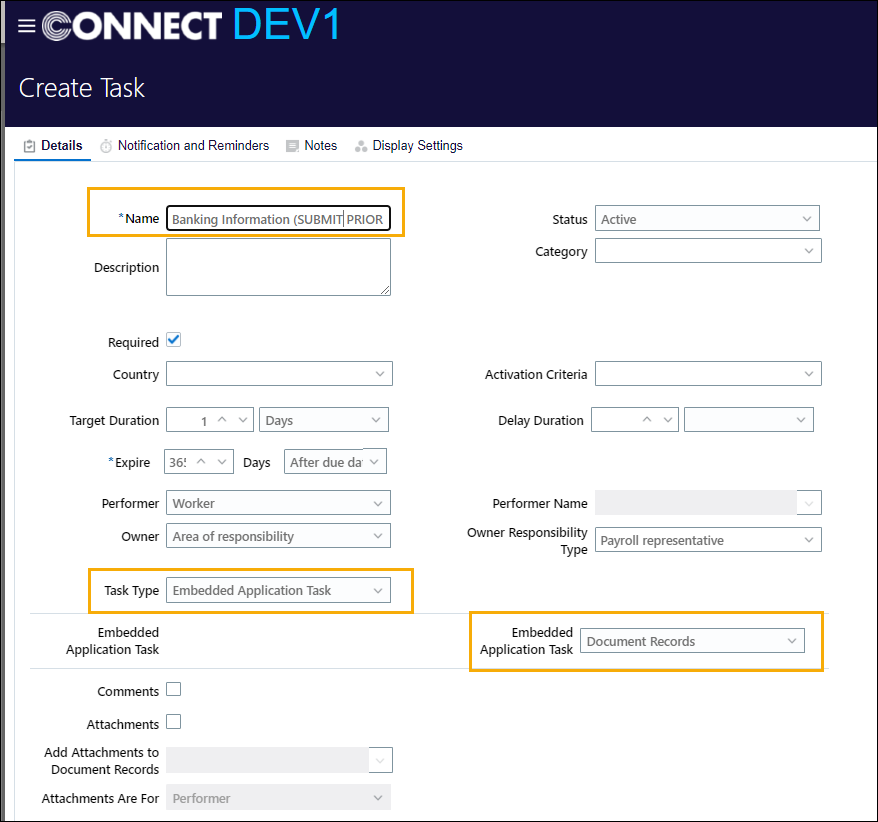Enable the Comments checkbox
Viewport: 878px width, 822px height.
click(x=174, y=689)
